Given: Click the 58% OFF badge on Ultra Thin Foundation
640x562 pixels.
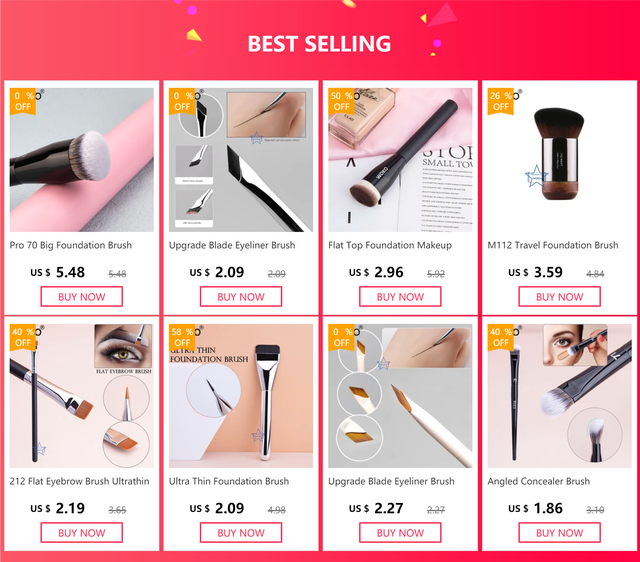Looking at the screenshot, I should click(x=182, y=338).
